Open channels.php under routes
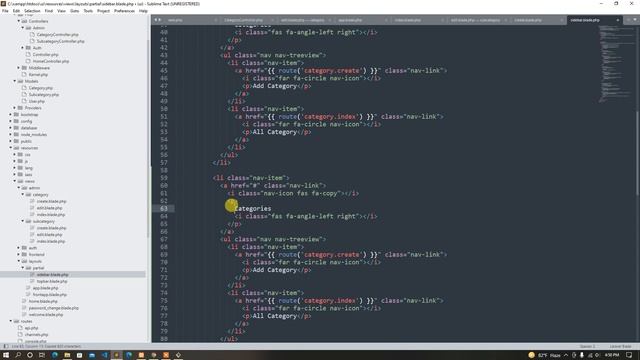Image resolution: width=640 pixels, height=360 pixels. tap(36, 335)
